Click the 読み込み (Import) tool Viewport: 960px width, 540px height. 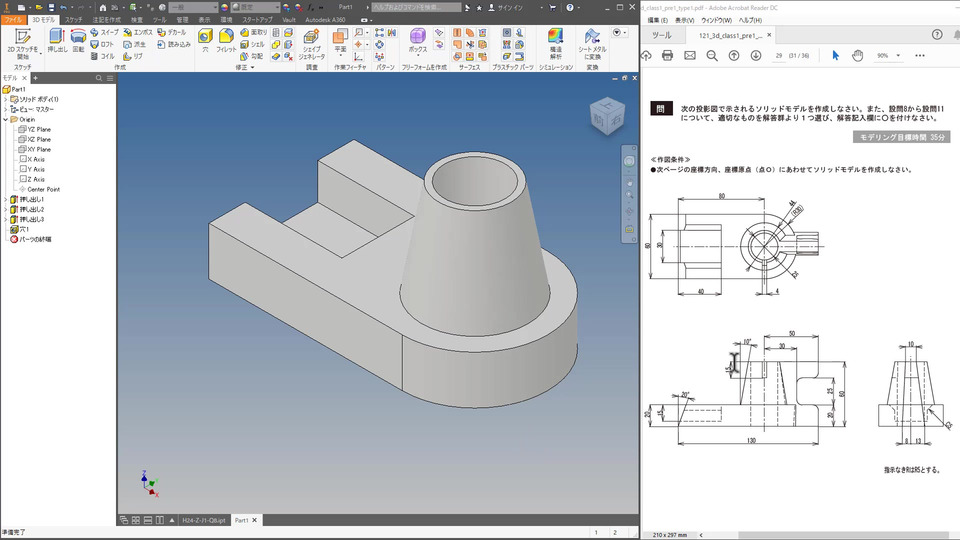coord(174,44)
